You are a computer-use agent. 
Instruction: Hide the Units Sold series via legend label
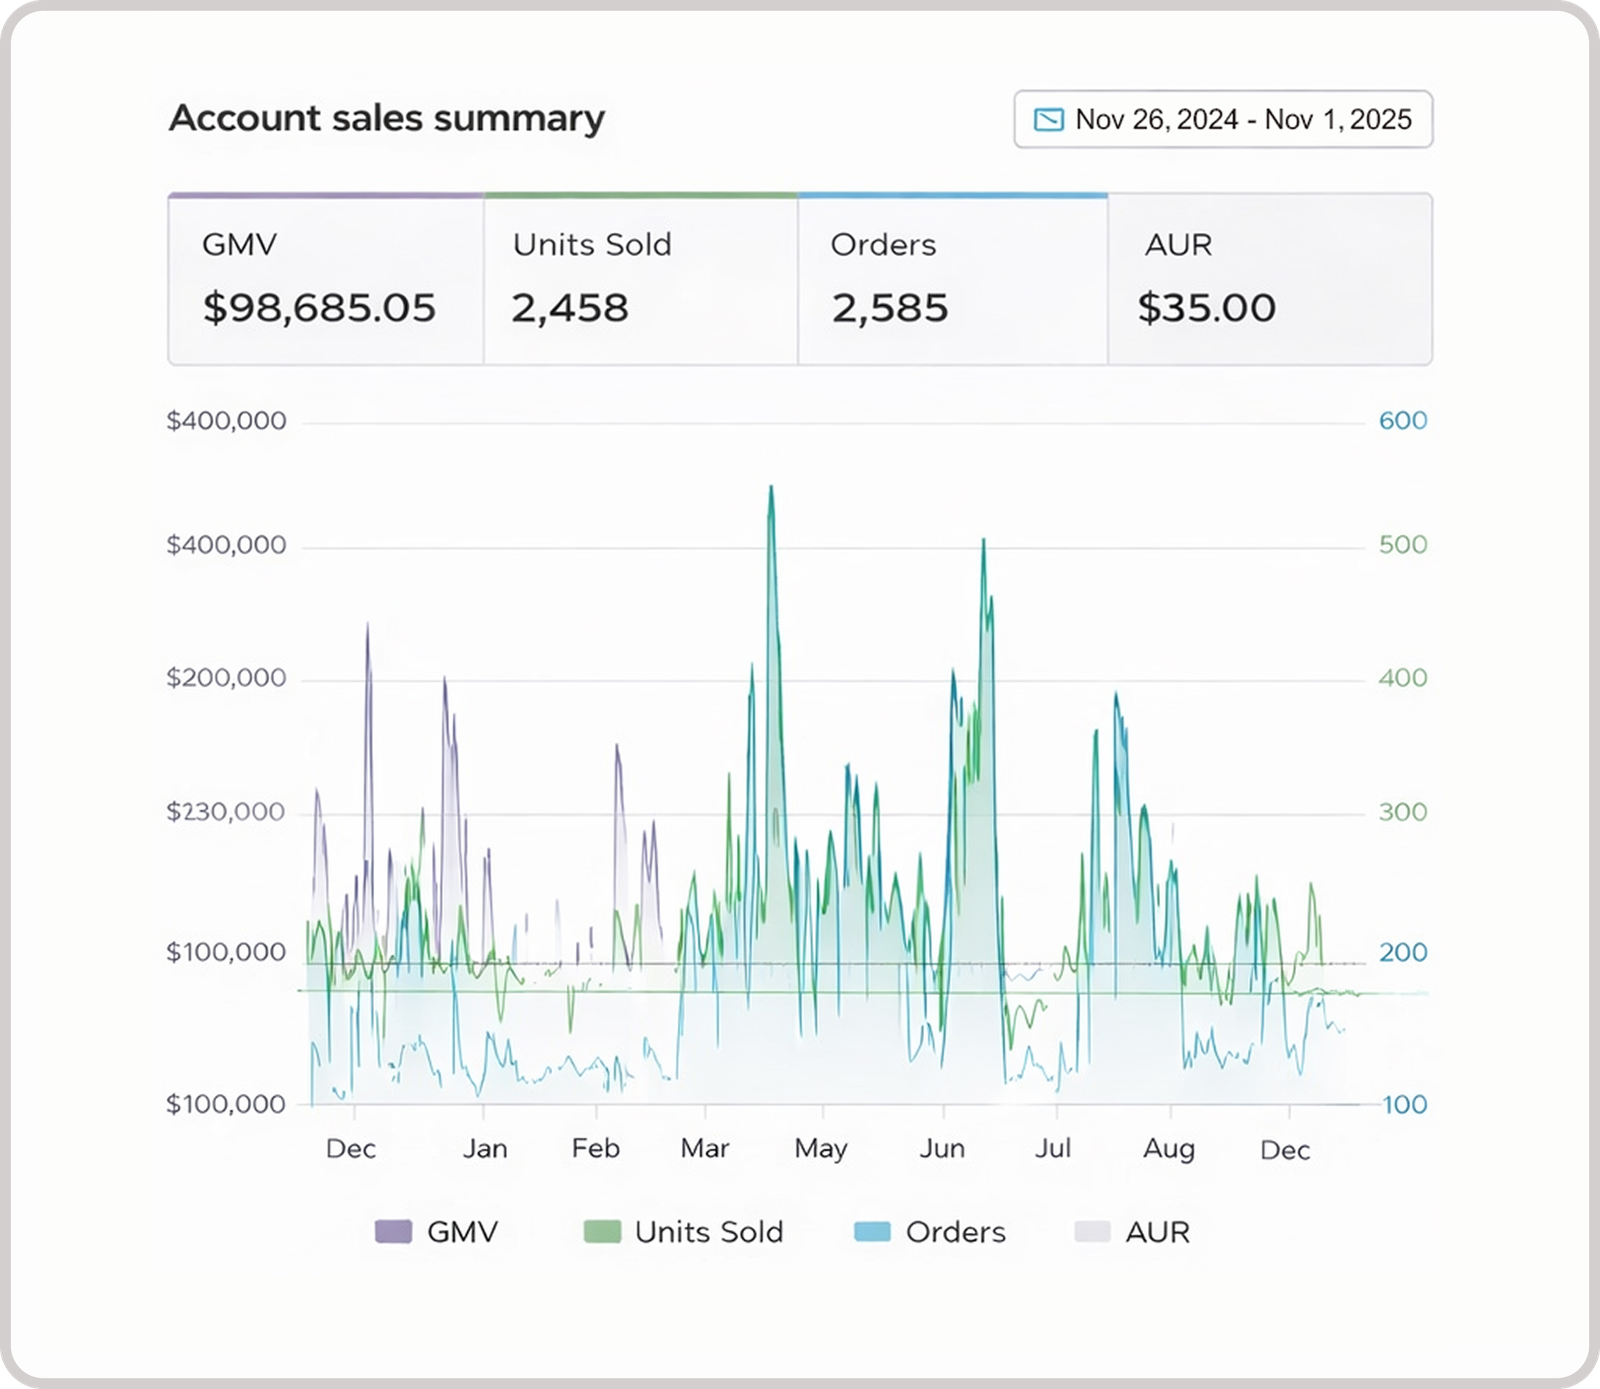coord(709,1231)
